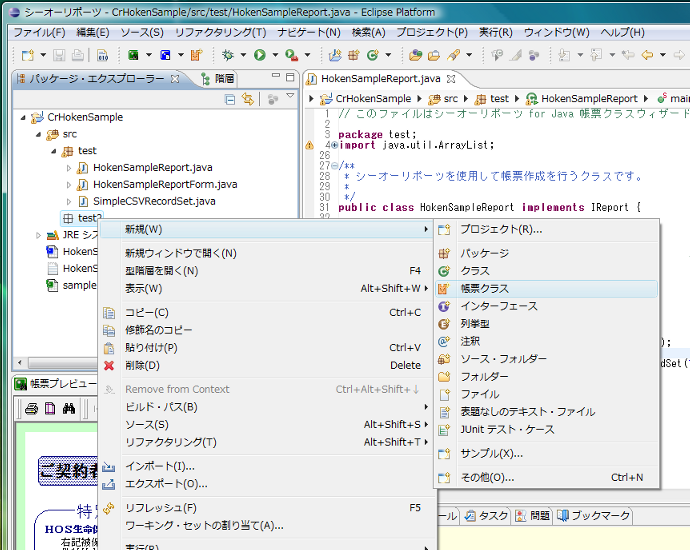Click the Save toolbar icon
This screenshot has width=690, height=550.
59,55
